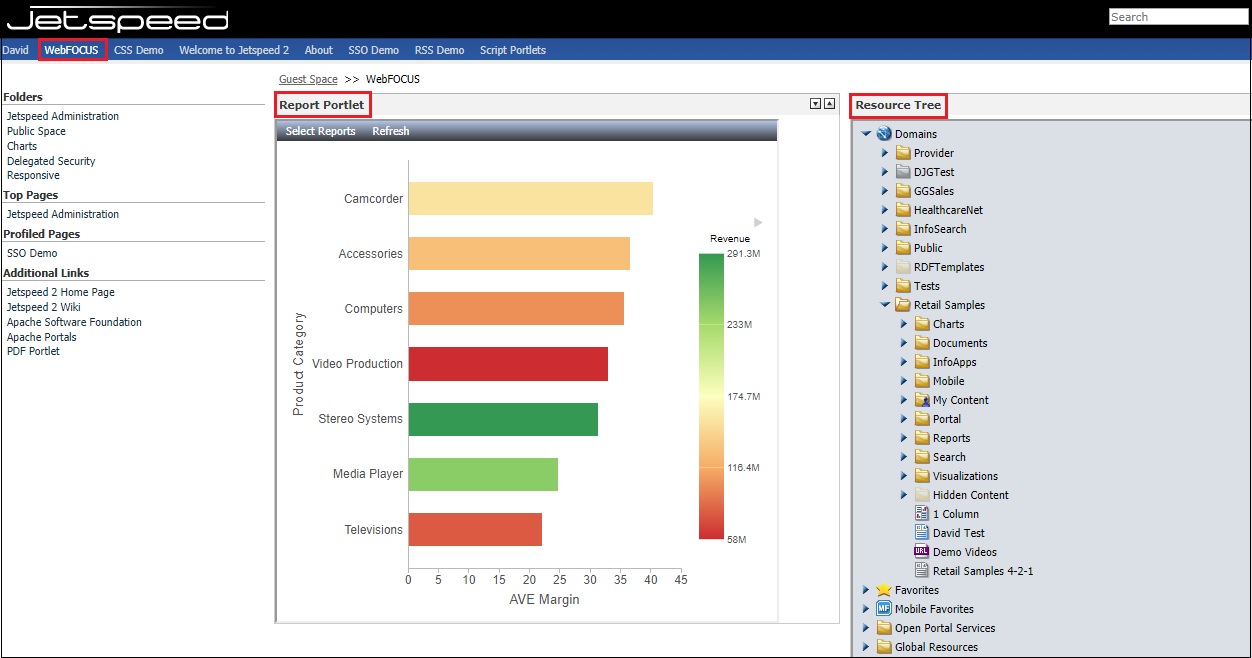Click the Retail Samples 4-2-1 icon
This screenshot has width=1252, height=658.
click(922, 571)
